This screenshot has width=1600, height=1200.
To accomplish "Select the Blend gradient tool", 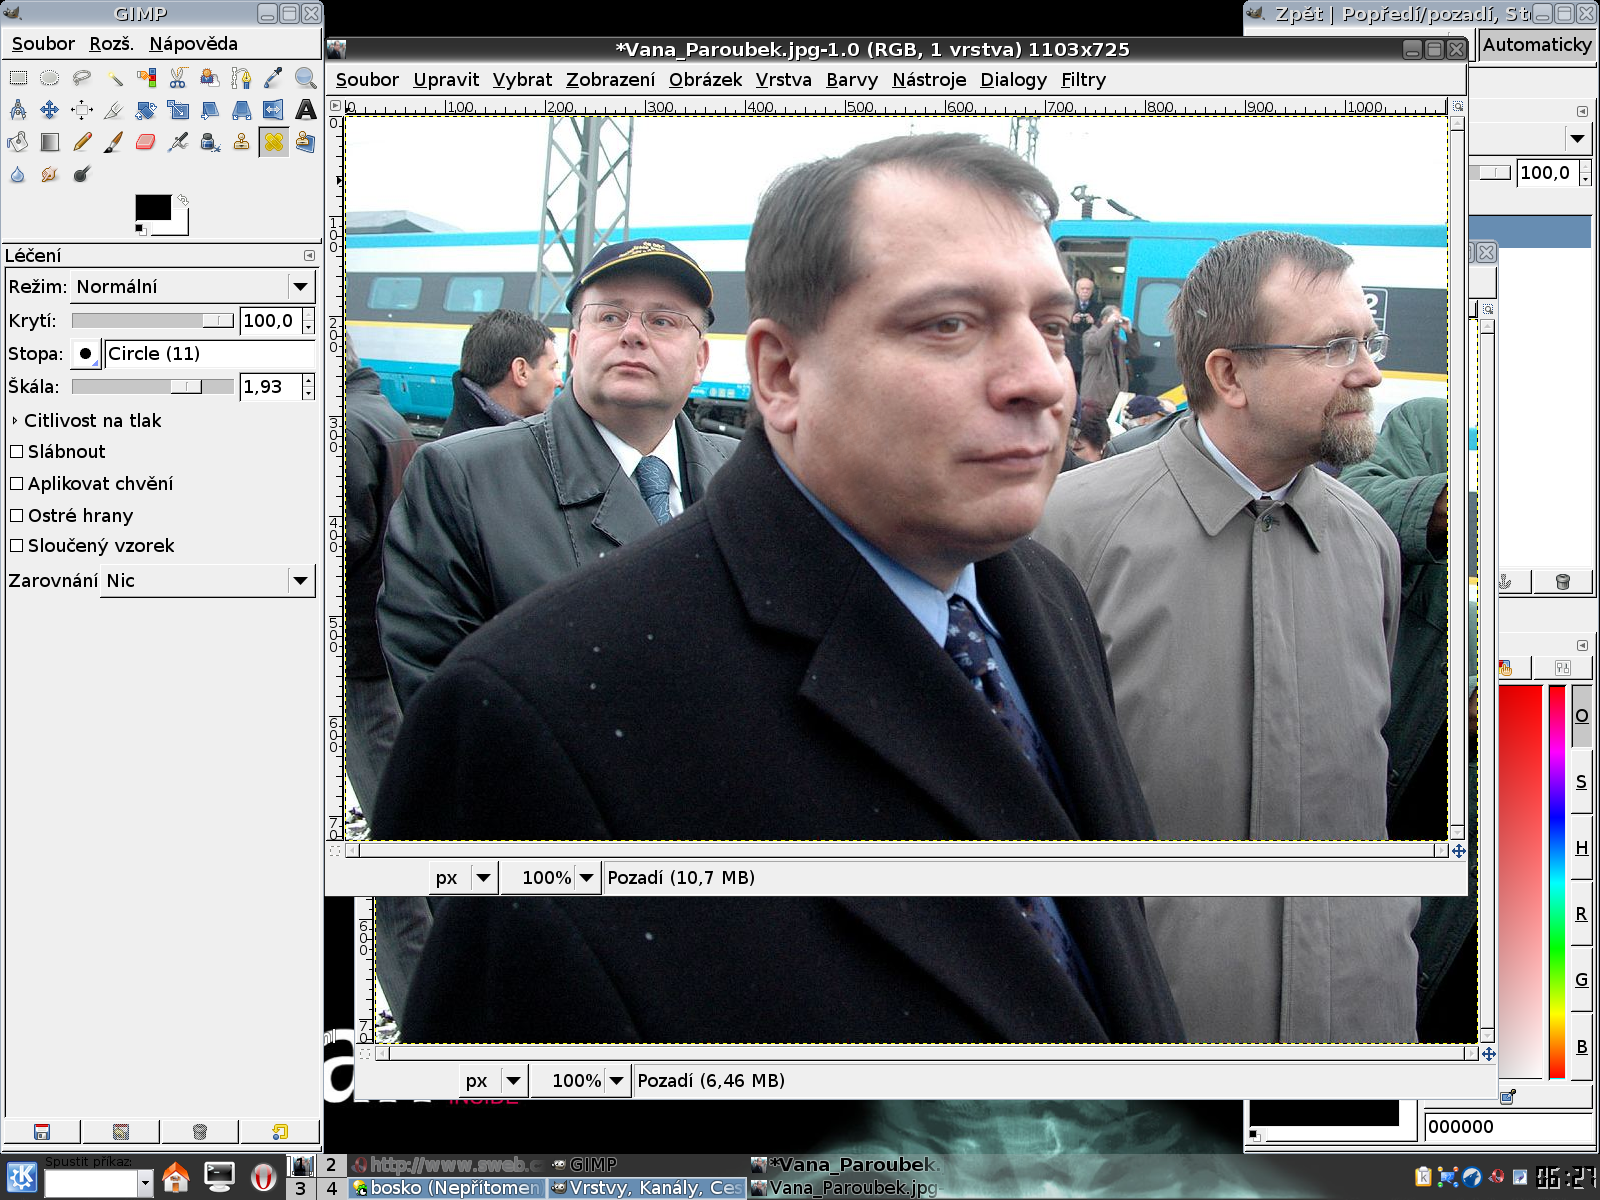I will (x=50, y=142).
